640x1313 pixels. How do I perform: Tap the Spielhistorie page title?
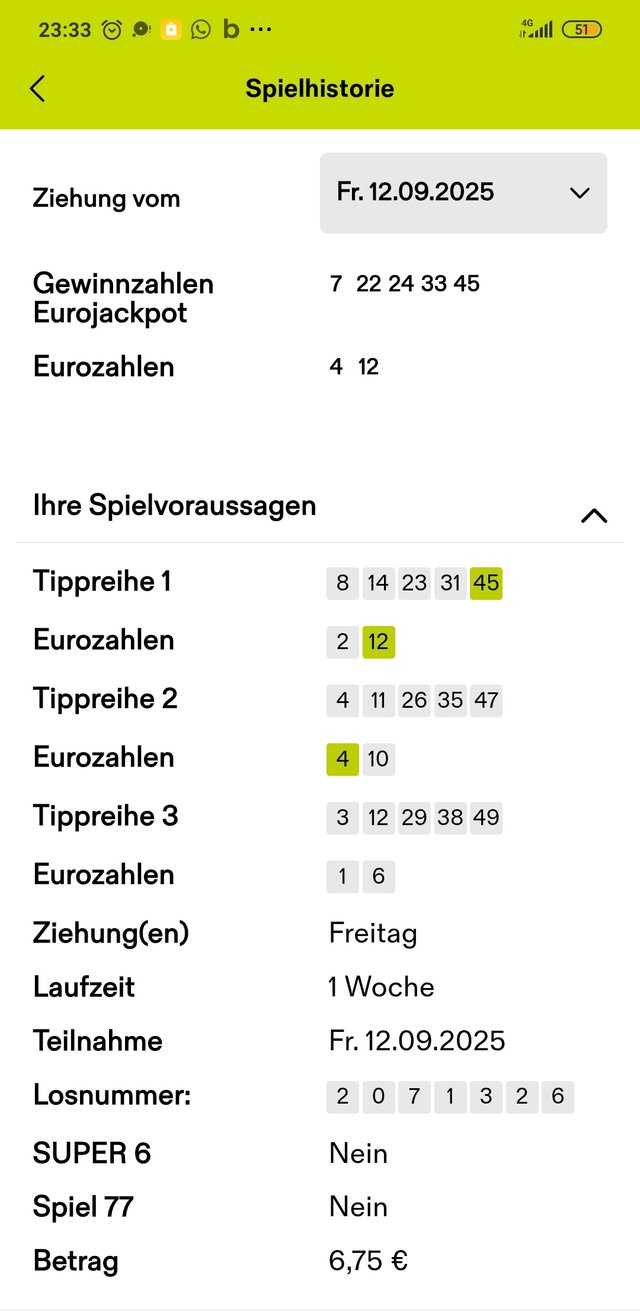(x=320, y=88)
